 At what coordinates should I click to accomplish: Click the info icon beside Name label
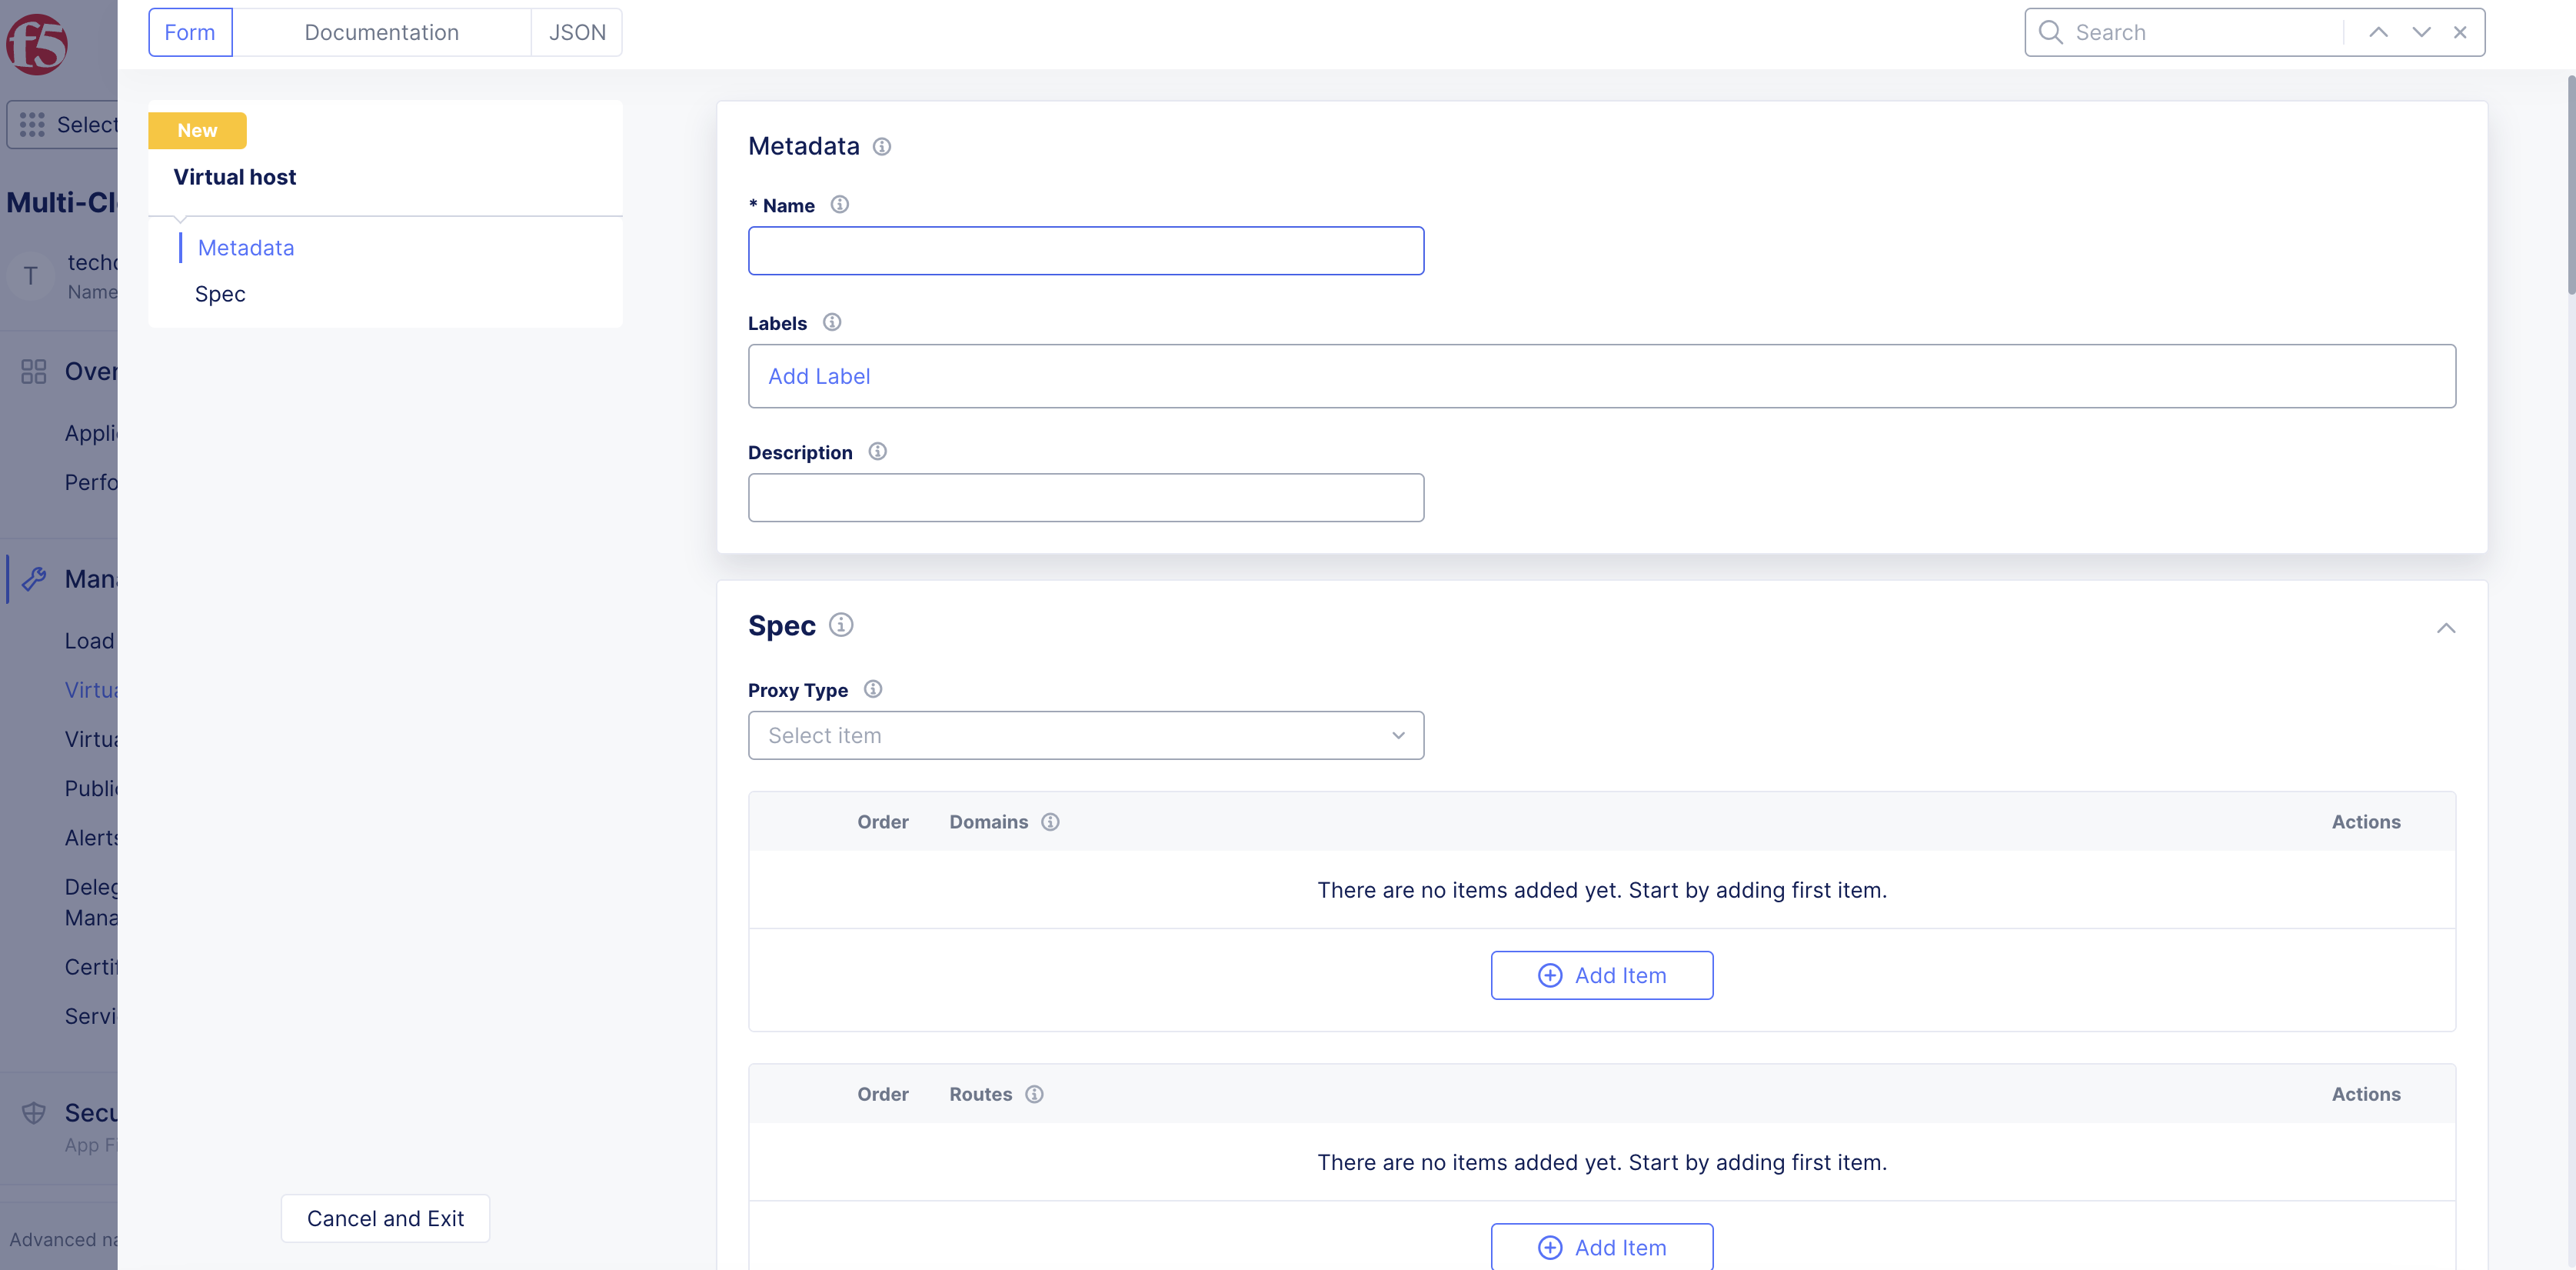(x=839, y=205)
